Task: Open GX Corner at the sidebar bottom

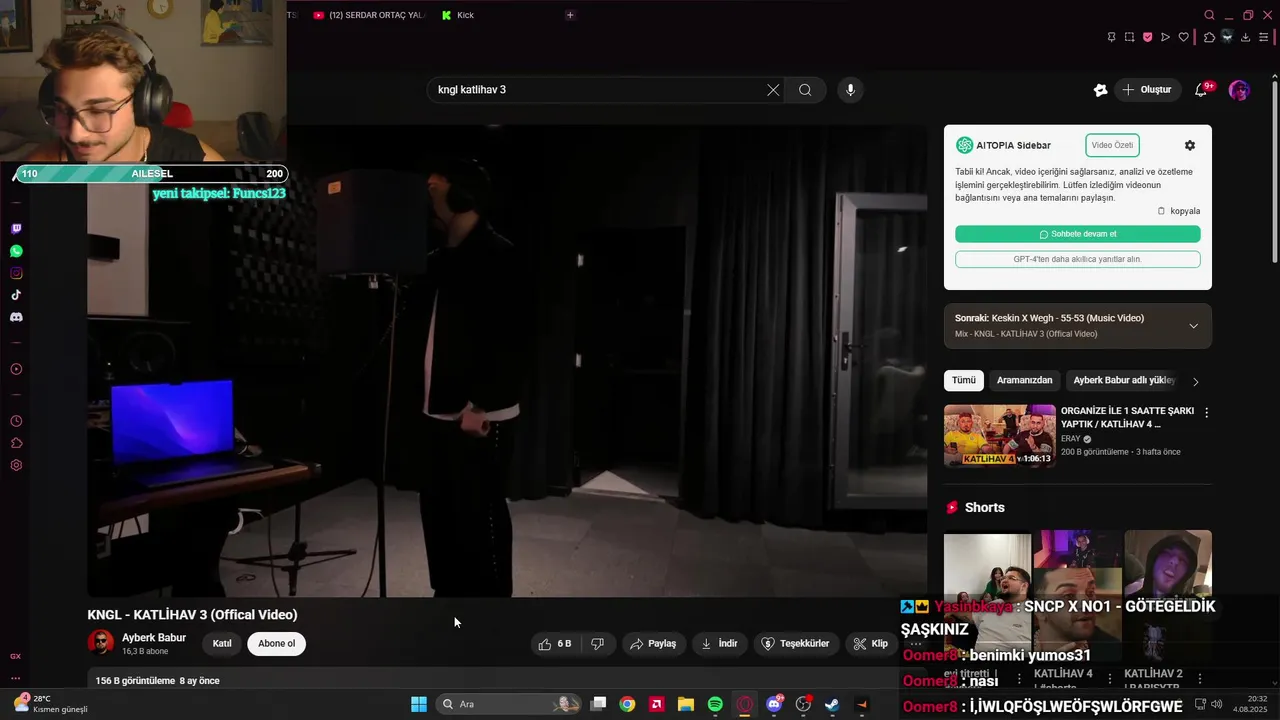Action: pos(15,656)
